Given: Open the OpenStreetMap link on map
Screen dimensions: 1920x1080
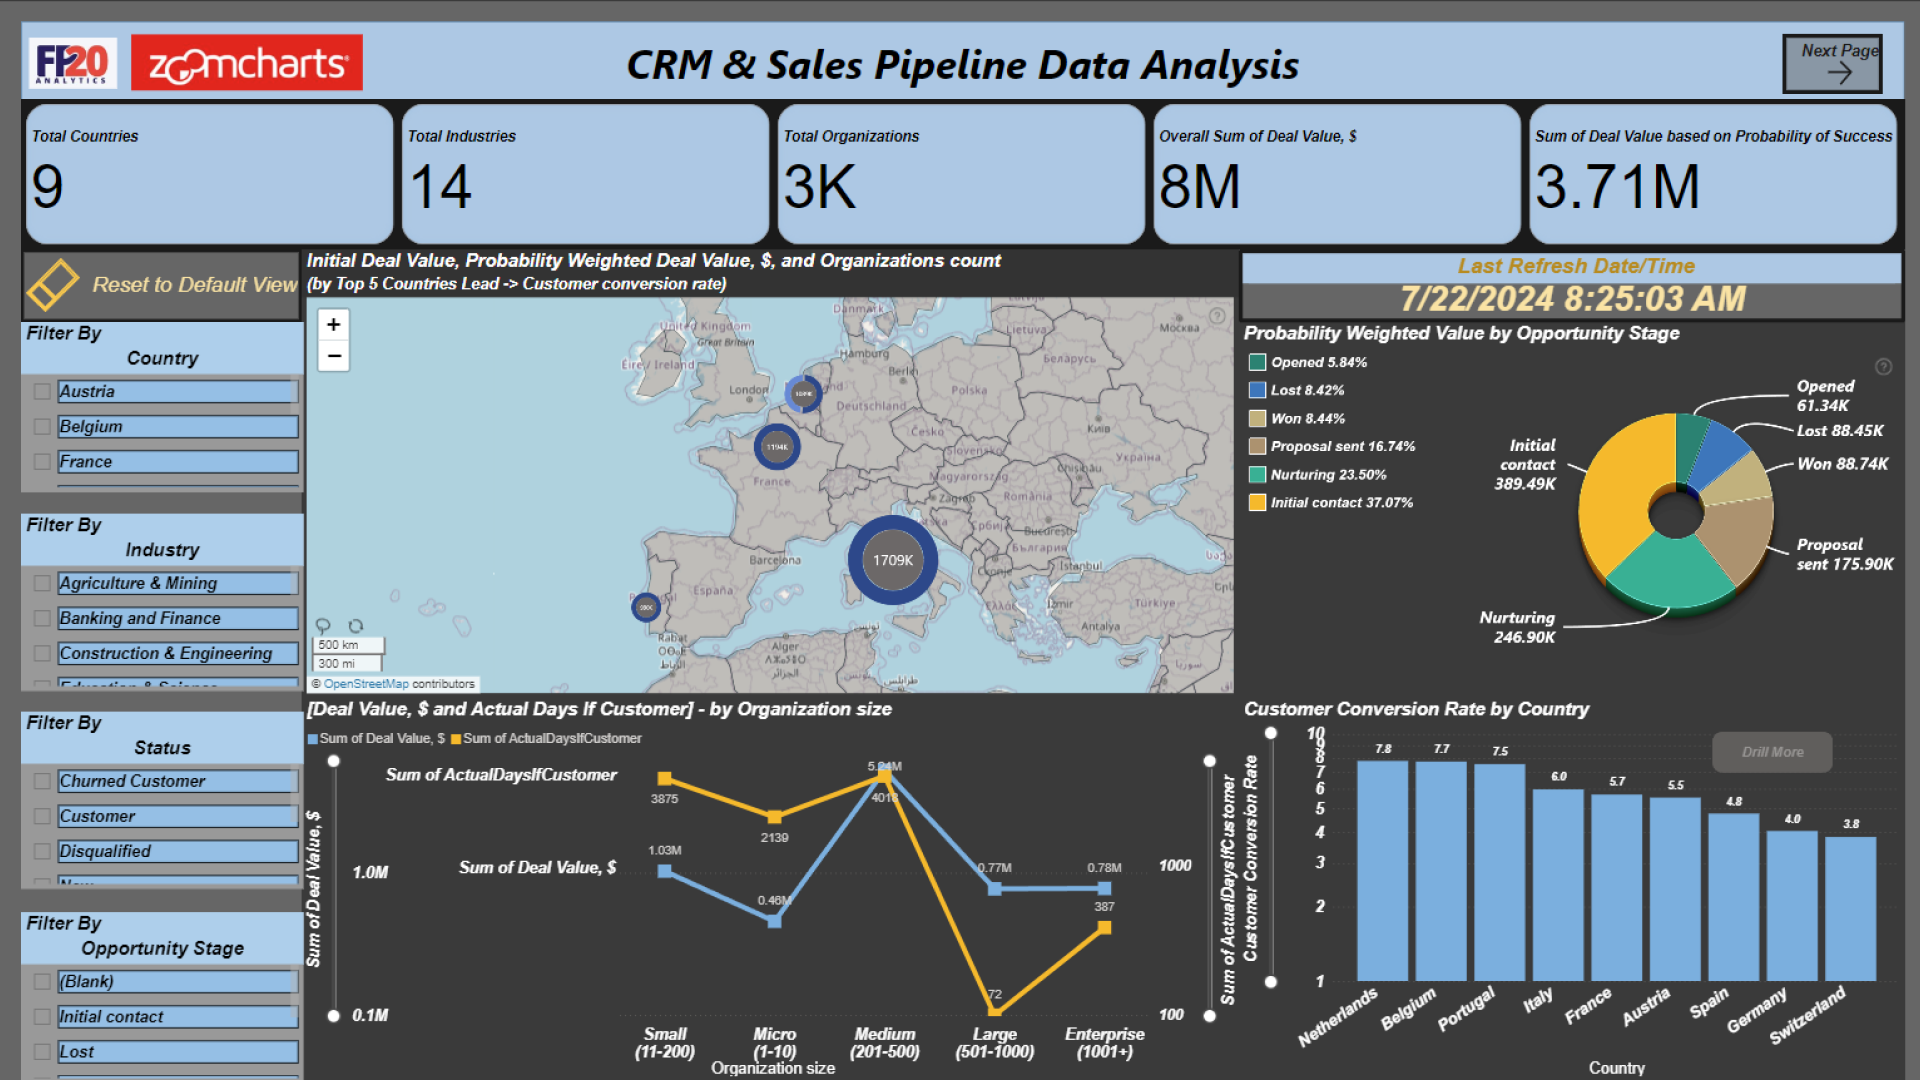Looking at the screenshot, I should pyautogui.click(x=366, y=684).
